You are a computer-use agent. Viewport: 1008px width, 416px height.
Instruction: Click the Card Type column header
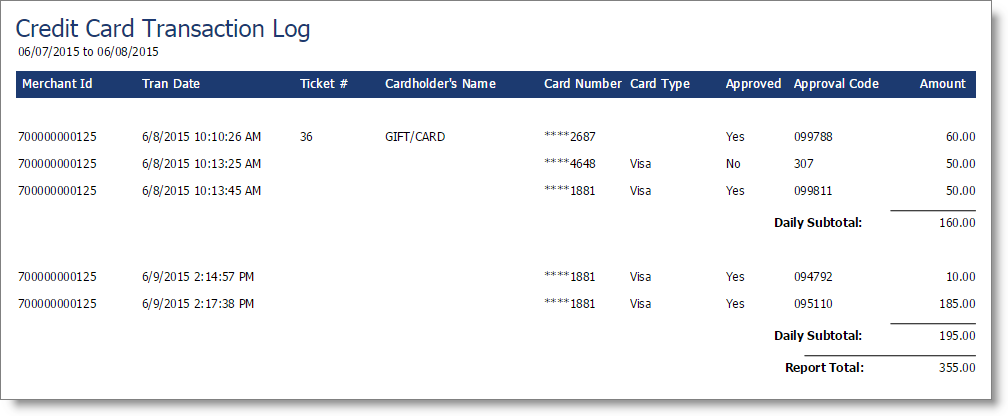pos(660,84)
